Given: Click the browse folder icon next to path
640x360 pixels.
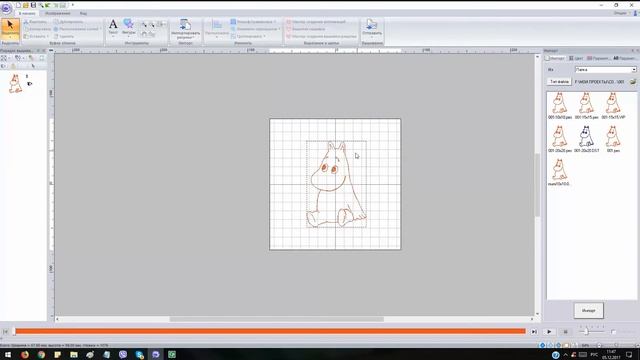Looking at the screenshot, I should (x=633, y=82).
